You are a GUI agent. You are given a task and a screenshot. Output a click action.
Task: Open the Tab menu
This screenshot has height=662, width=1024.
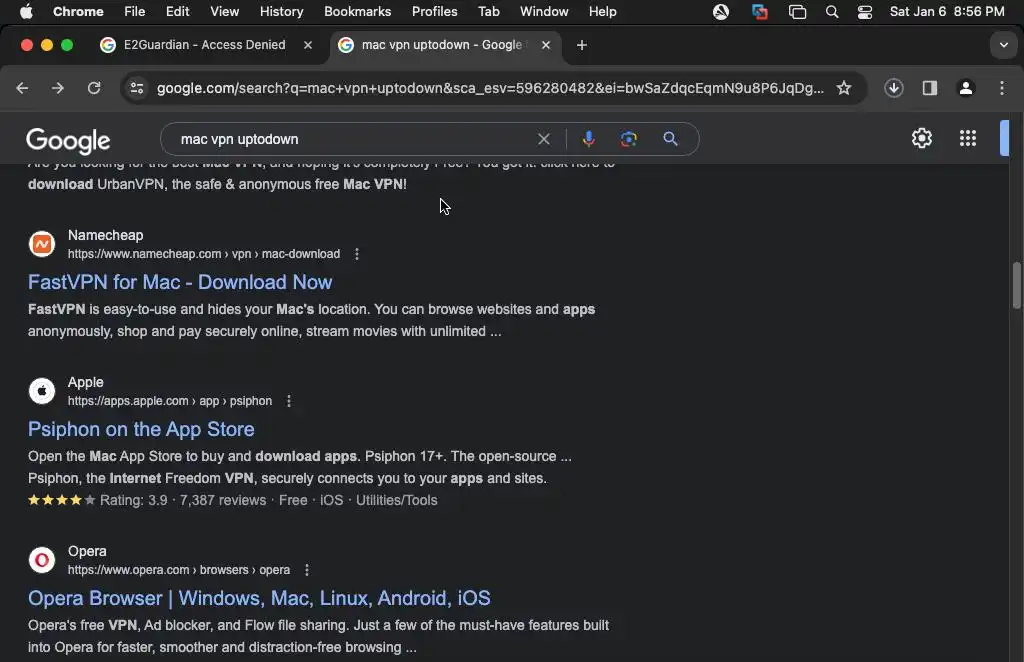(x=488, y=11)
